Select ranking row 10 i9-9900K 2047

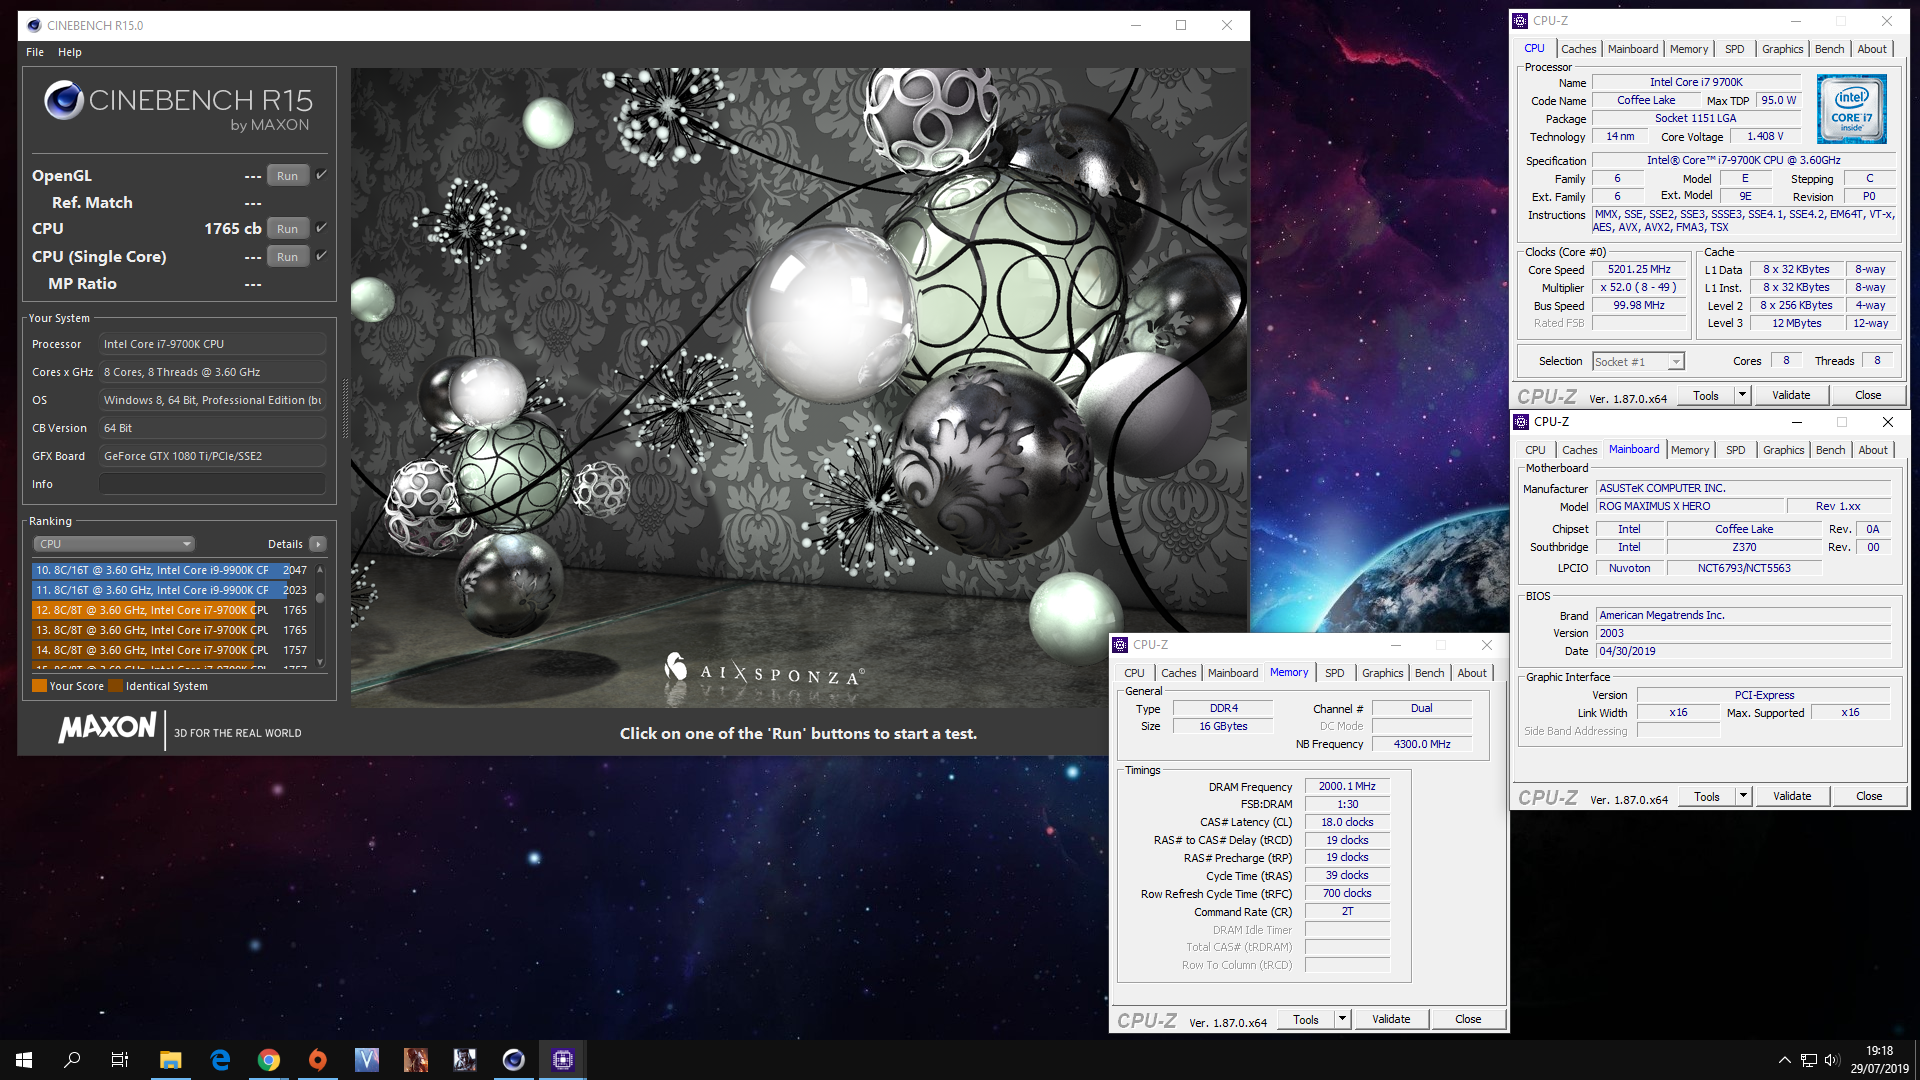(171, 570)
